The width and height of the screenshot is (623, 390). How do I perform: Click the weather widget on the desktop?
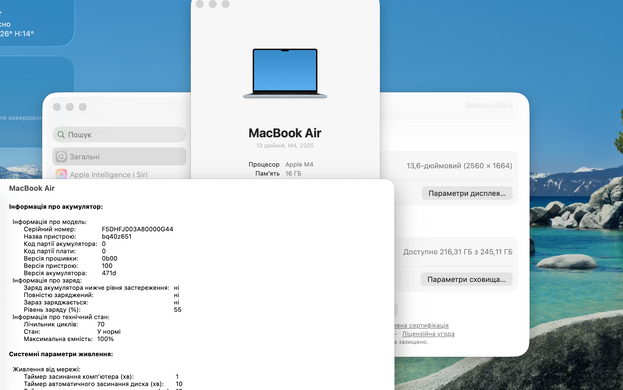36,23
